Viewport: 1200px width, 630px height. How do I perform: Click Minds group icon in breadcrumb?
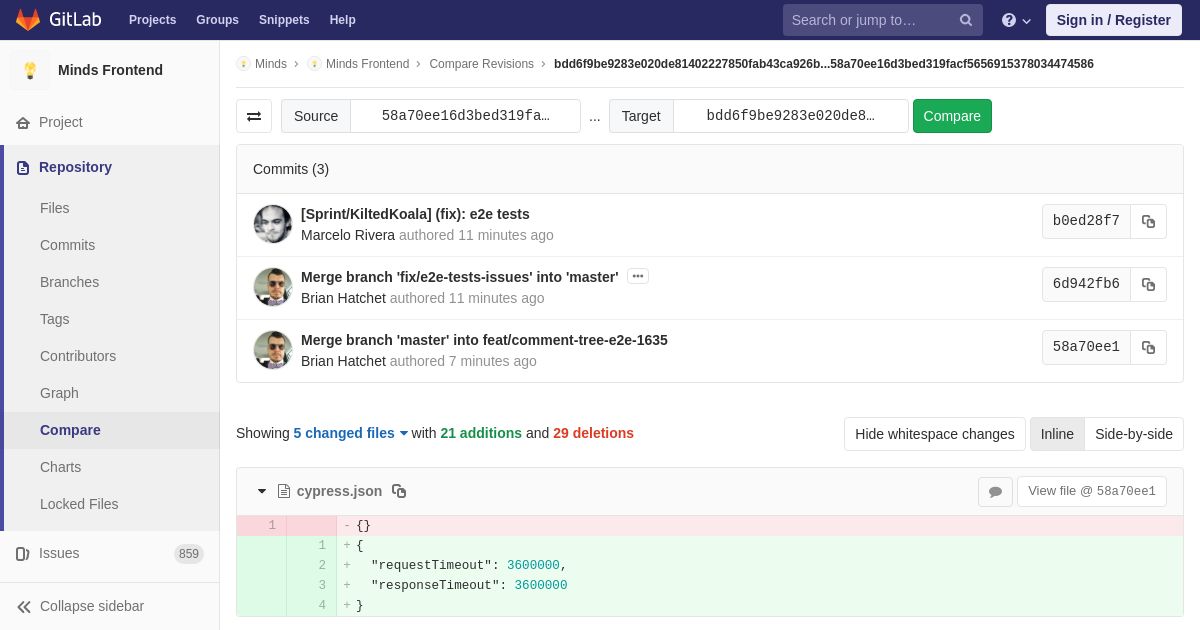coord(243,64)
